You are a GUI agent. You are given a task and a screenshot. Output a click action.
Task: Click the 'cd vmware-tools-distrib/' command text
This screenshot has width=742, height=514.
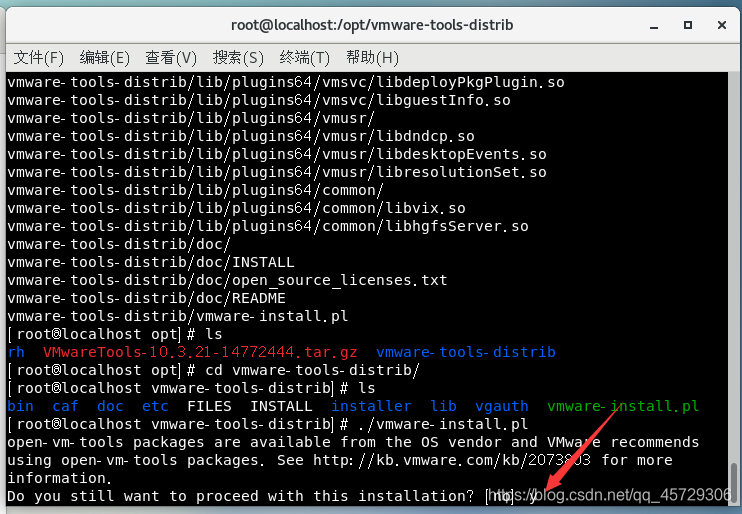pos(312,370)
